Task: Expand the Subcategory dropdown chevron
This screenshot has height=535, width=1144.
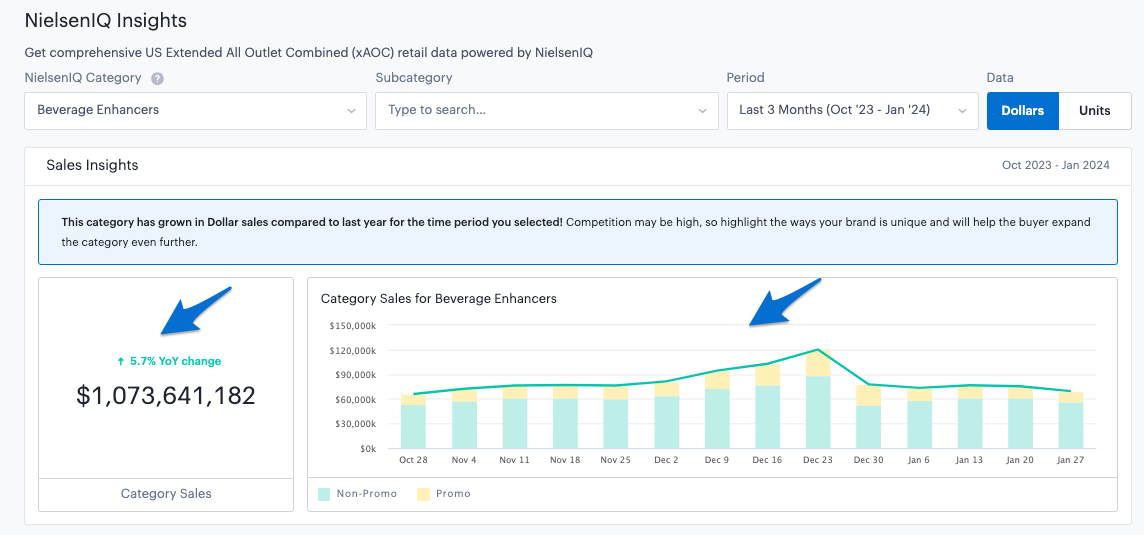Action: [x=703, y=111]
